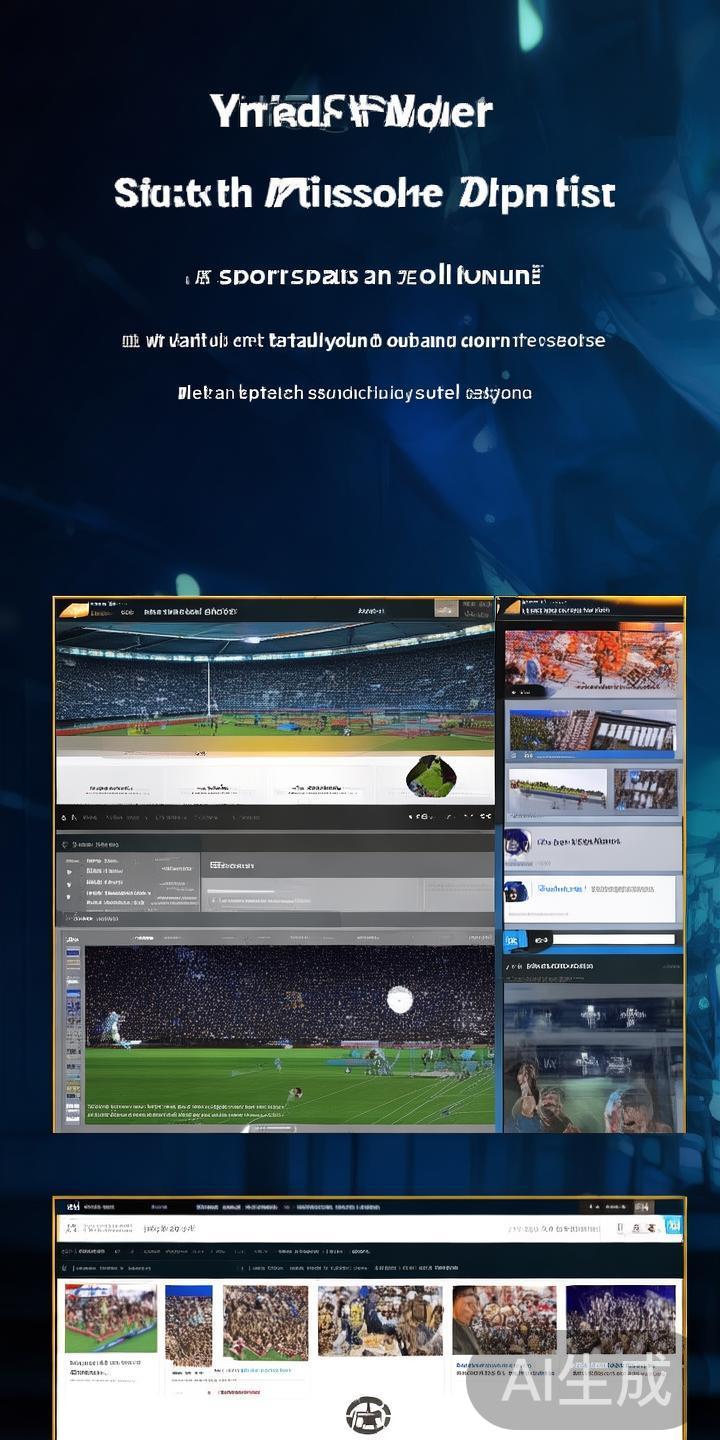Click the green hexagonal field icon below stadium
Viewport: 720px width, 1440px height.
(x=432, y=777)
